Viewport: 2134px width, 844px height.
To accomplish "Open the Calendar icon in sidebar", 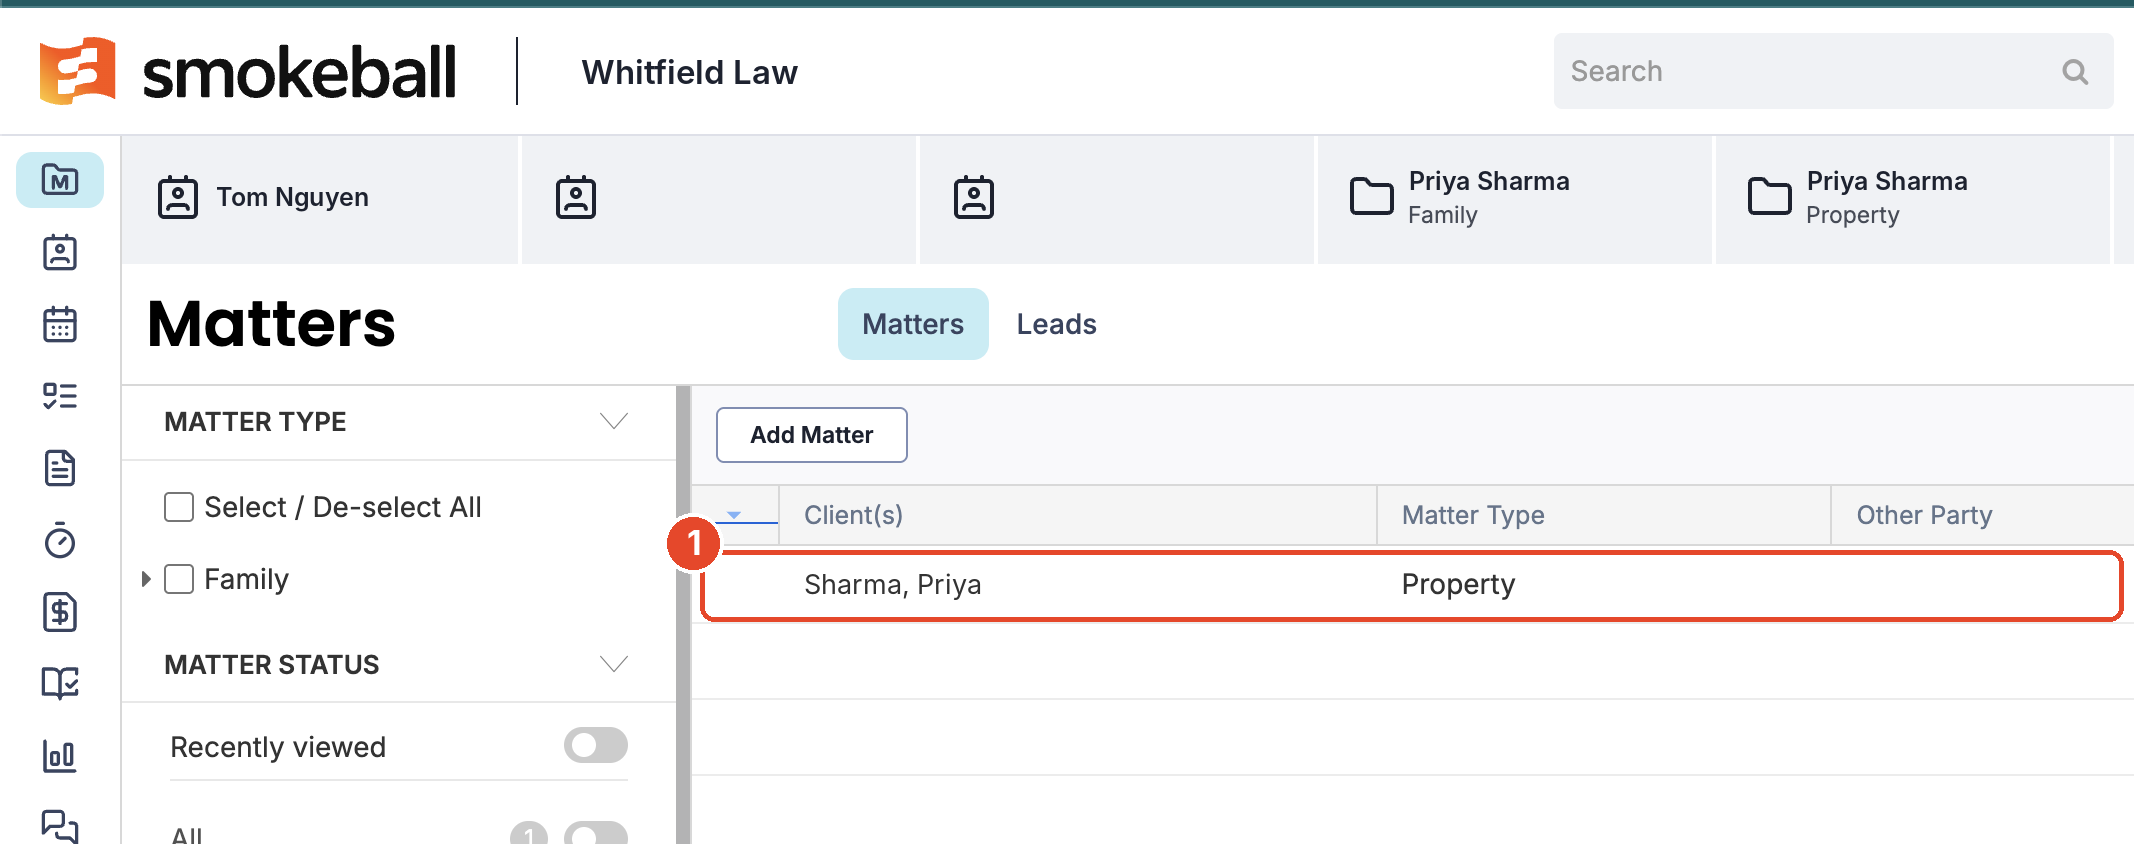I will click(60, 324).
